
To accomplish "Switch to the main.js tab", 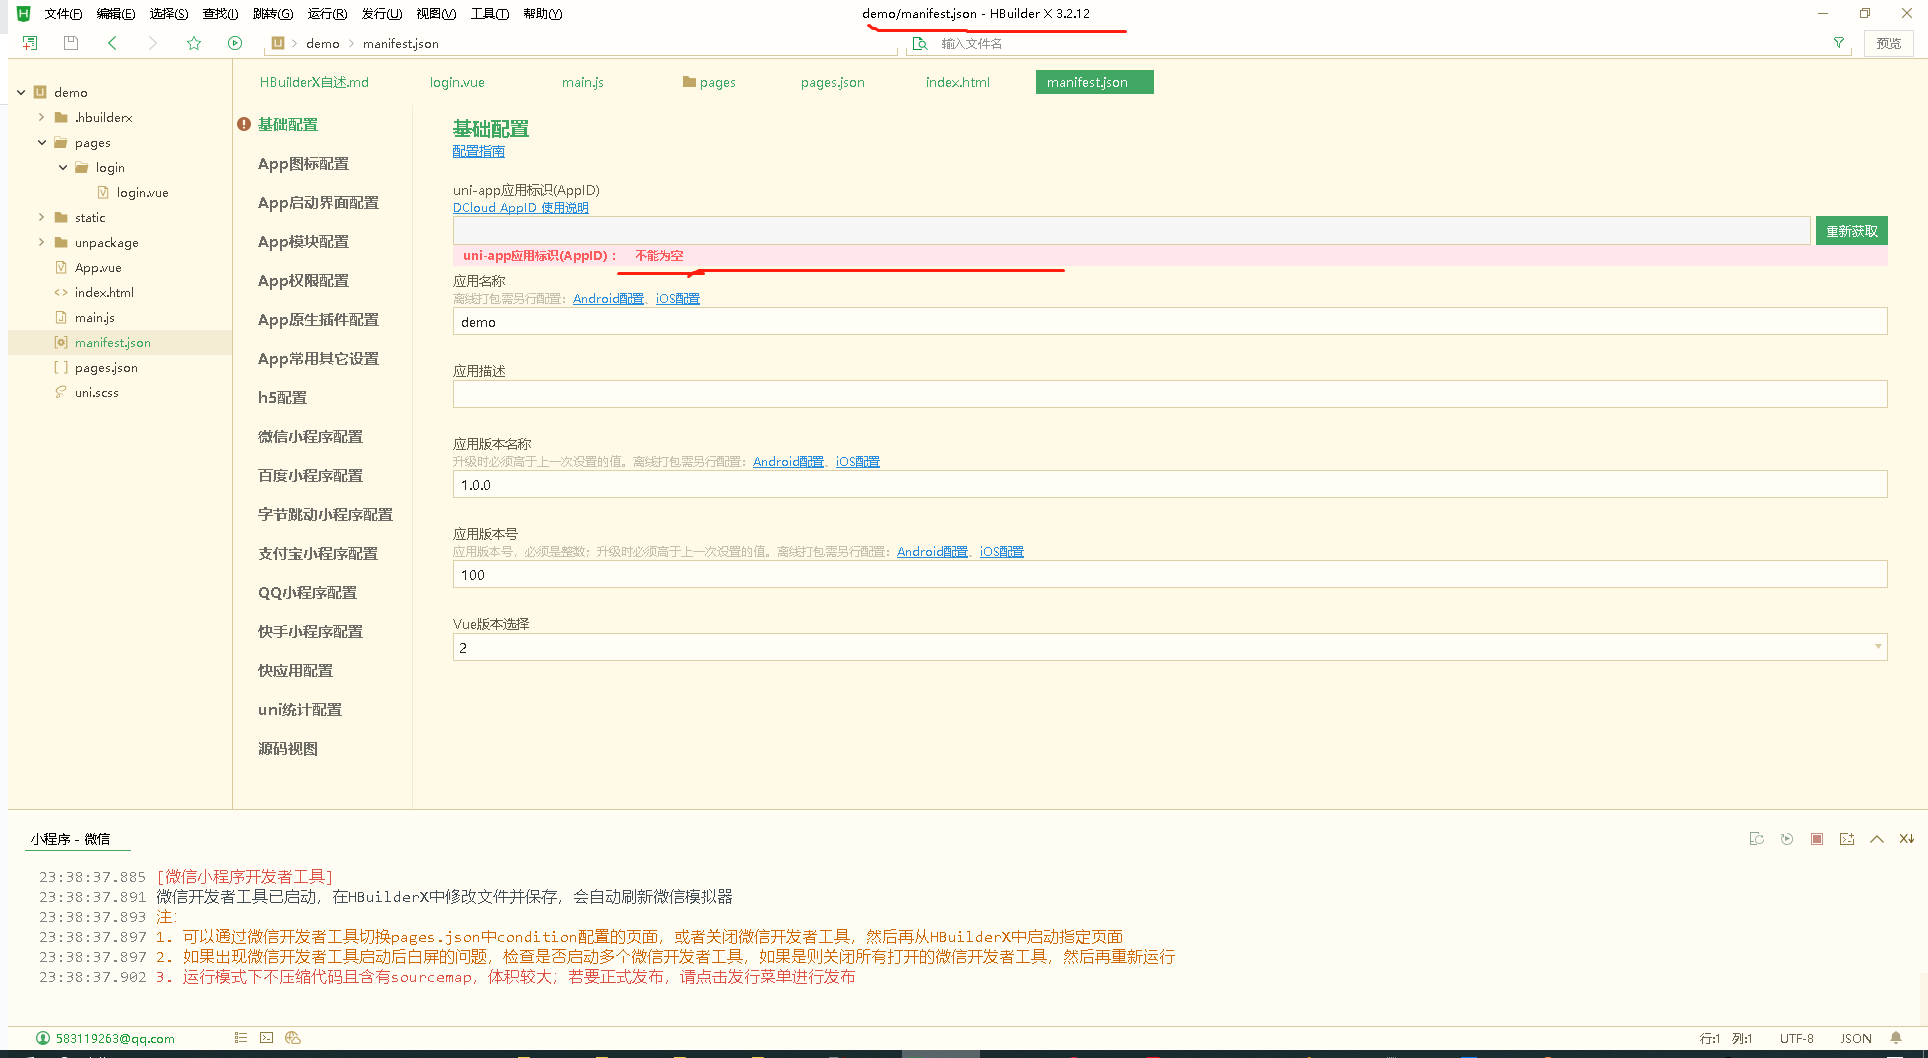I will coord(583,82).
